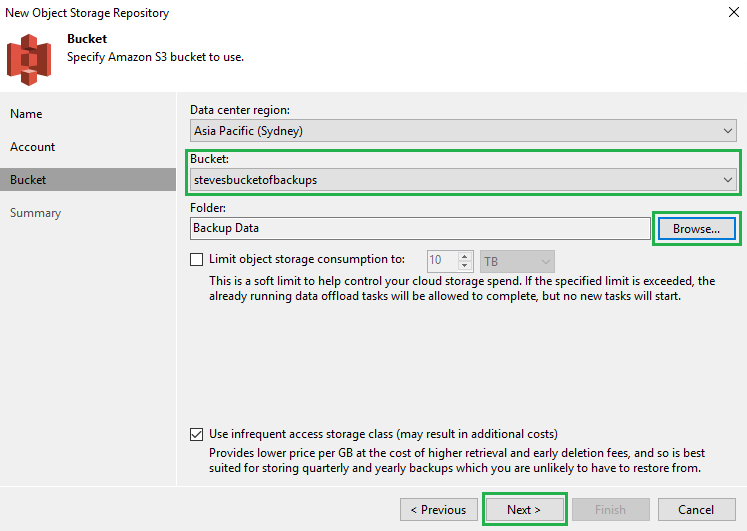The height and width of the screenshot is (531, 747).
Task: Proceed with the Next button
Action: click(x=524, y=509)
